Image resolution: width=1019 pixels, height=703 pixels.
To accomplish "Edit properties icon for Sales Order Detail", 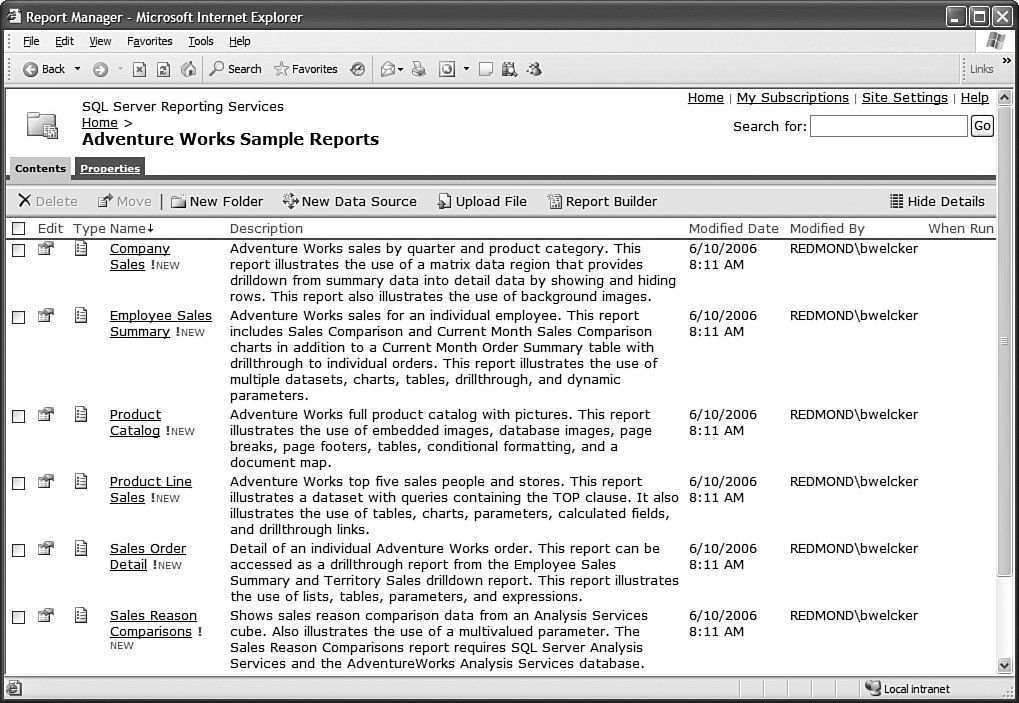I will [x=45, y=548].
